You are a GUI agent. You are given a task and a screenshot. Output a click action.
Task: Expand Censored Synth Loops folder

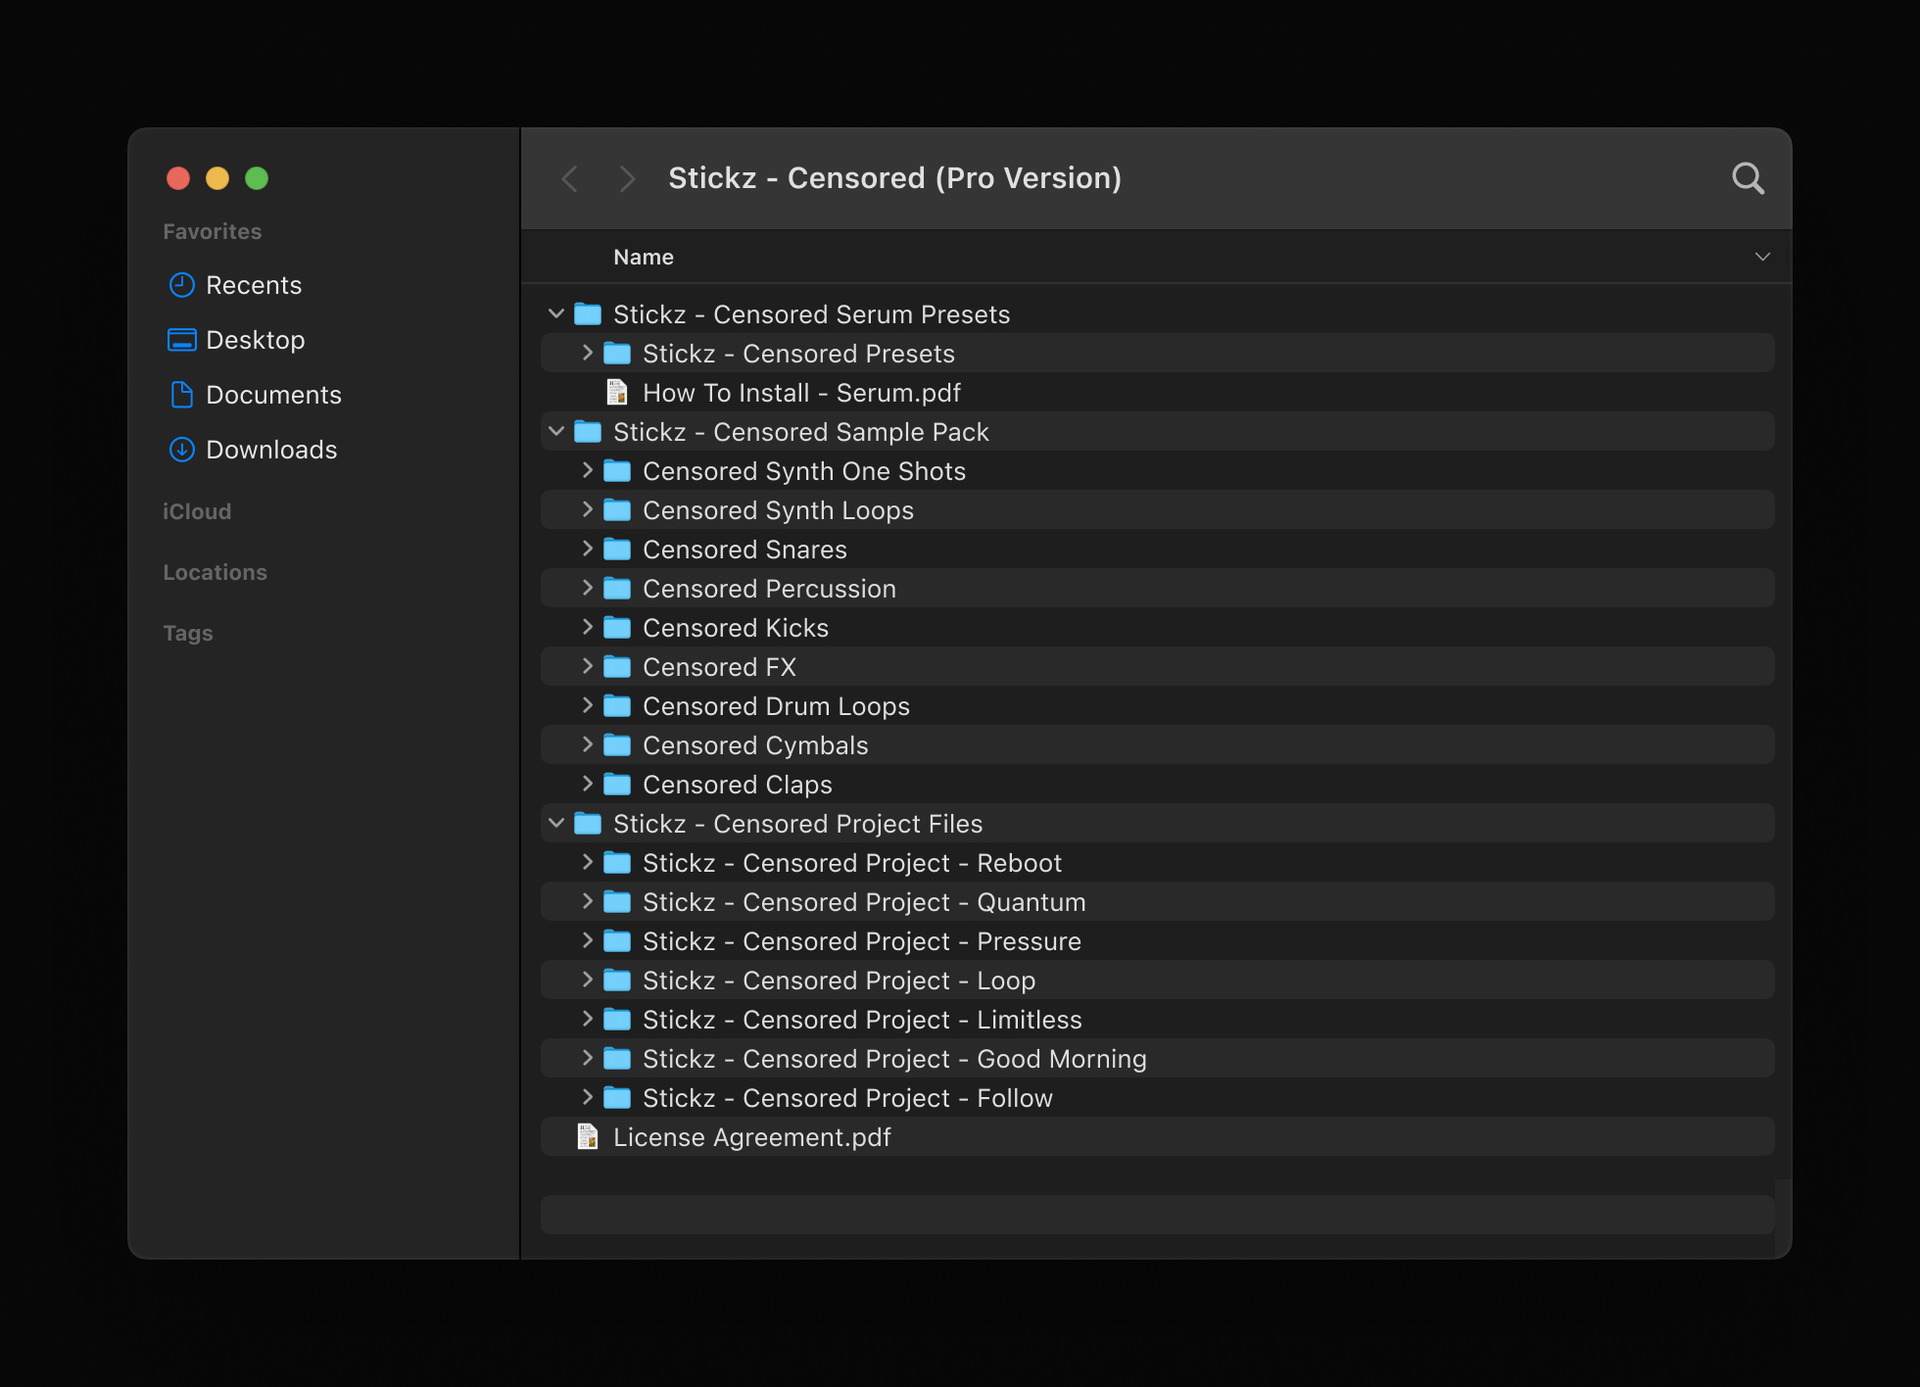[x=587, y=510]
